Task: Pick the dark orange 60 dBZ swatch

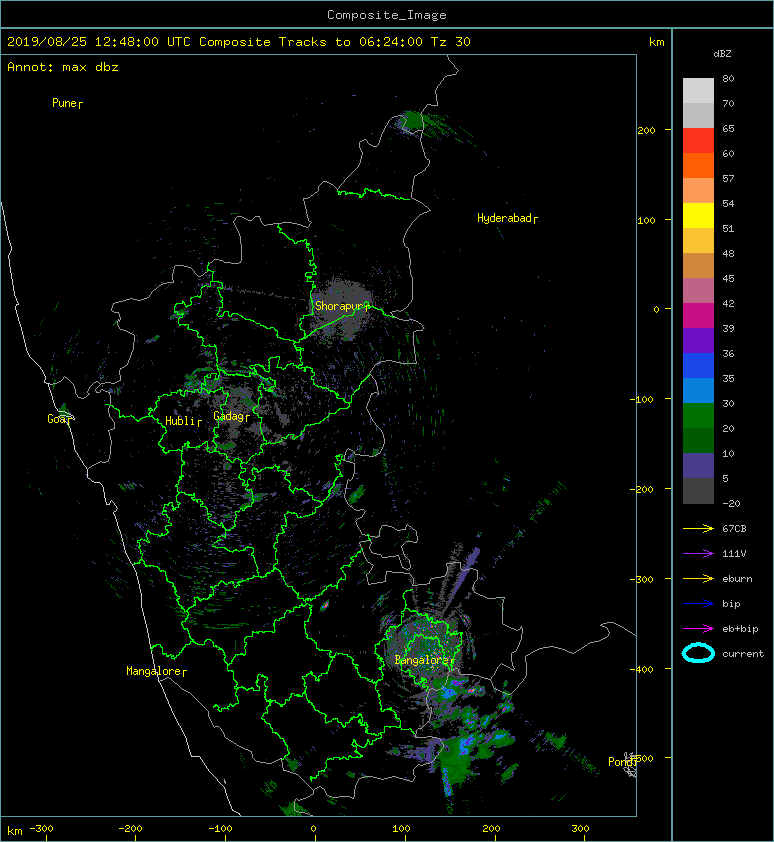Action: (x=698, y=165)
